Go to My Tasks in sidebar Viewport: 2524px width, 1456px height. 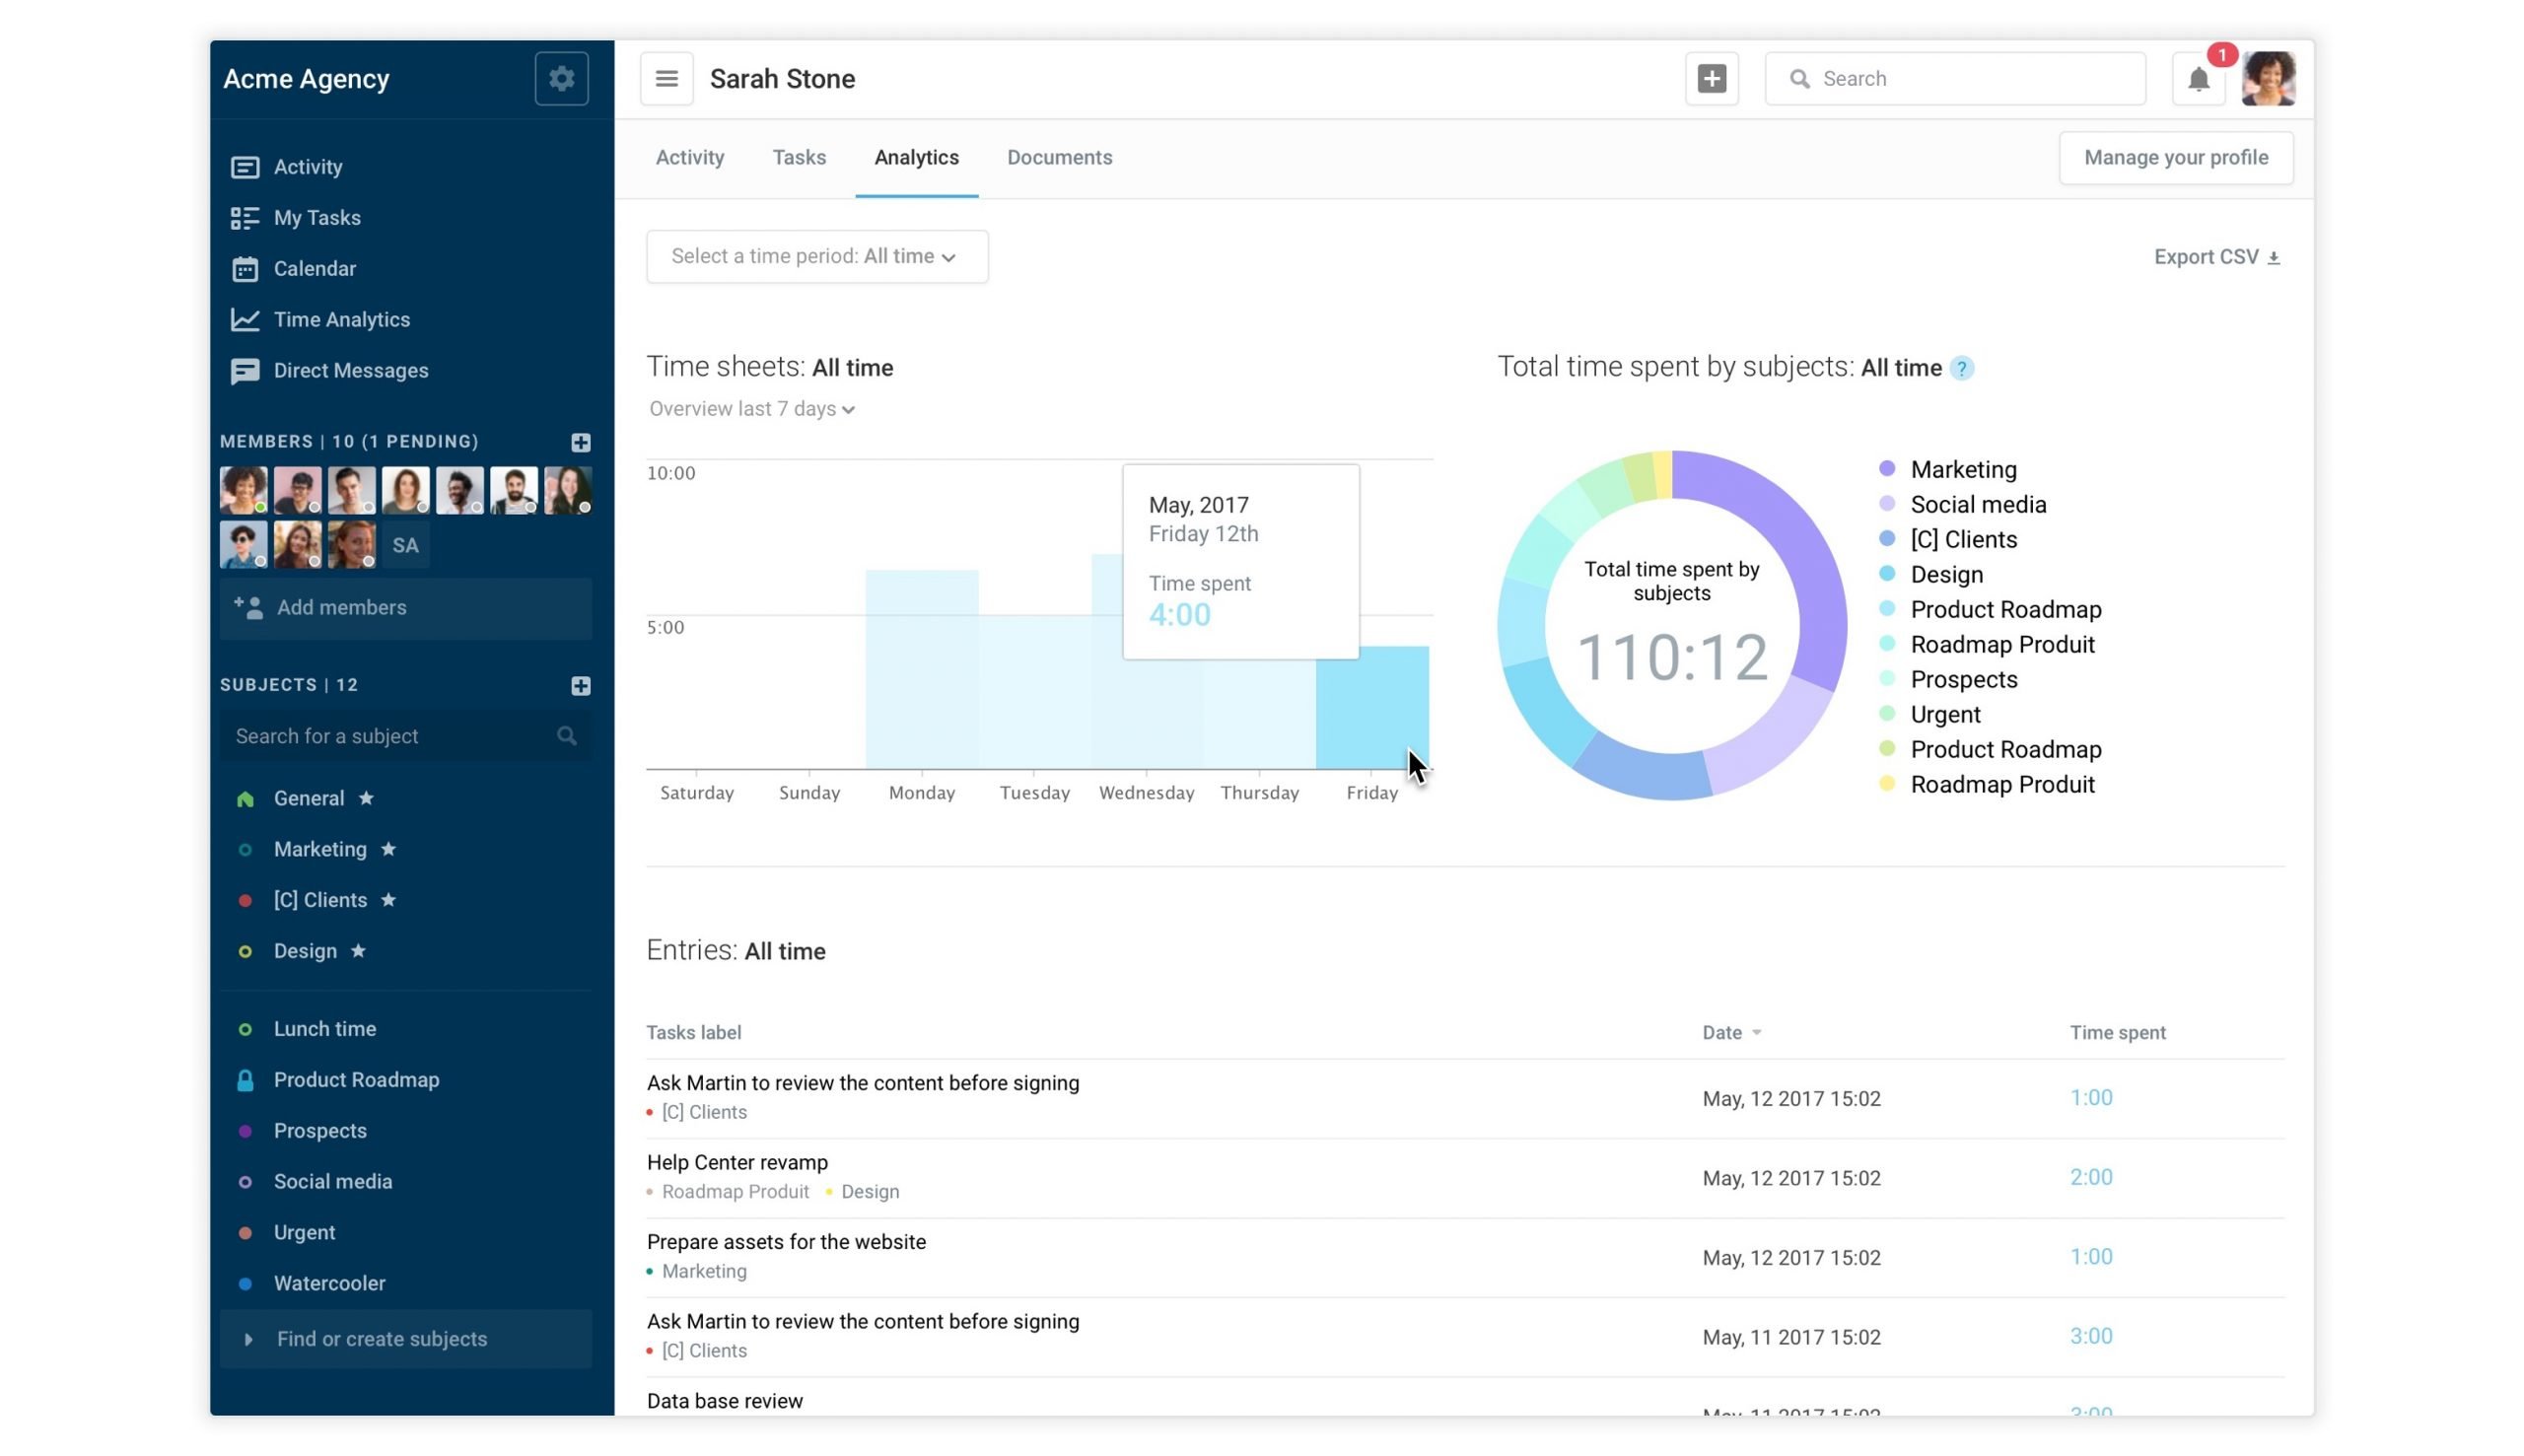click(x=317, y=218)
